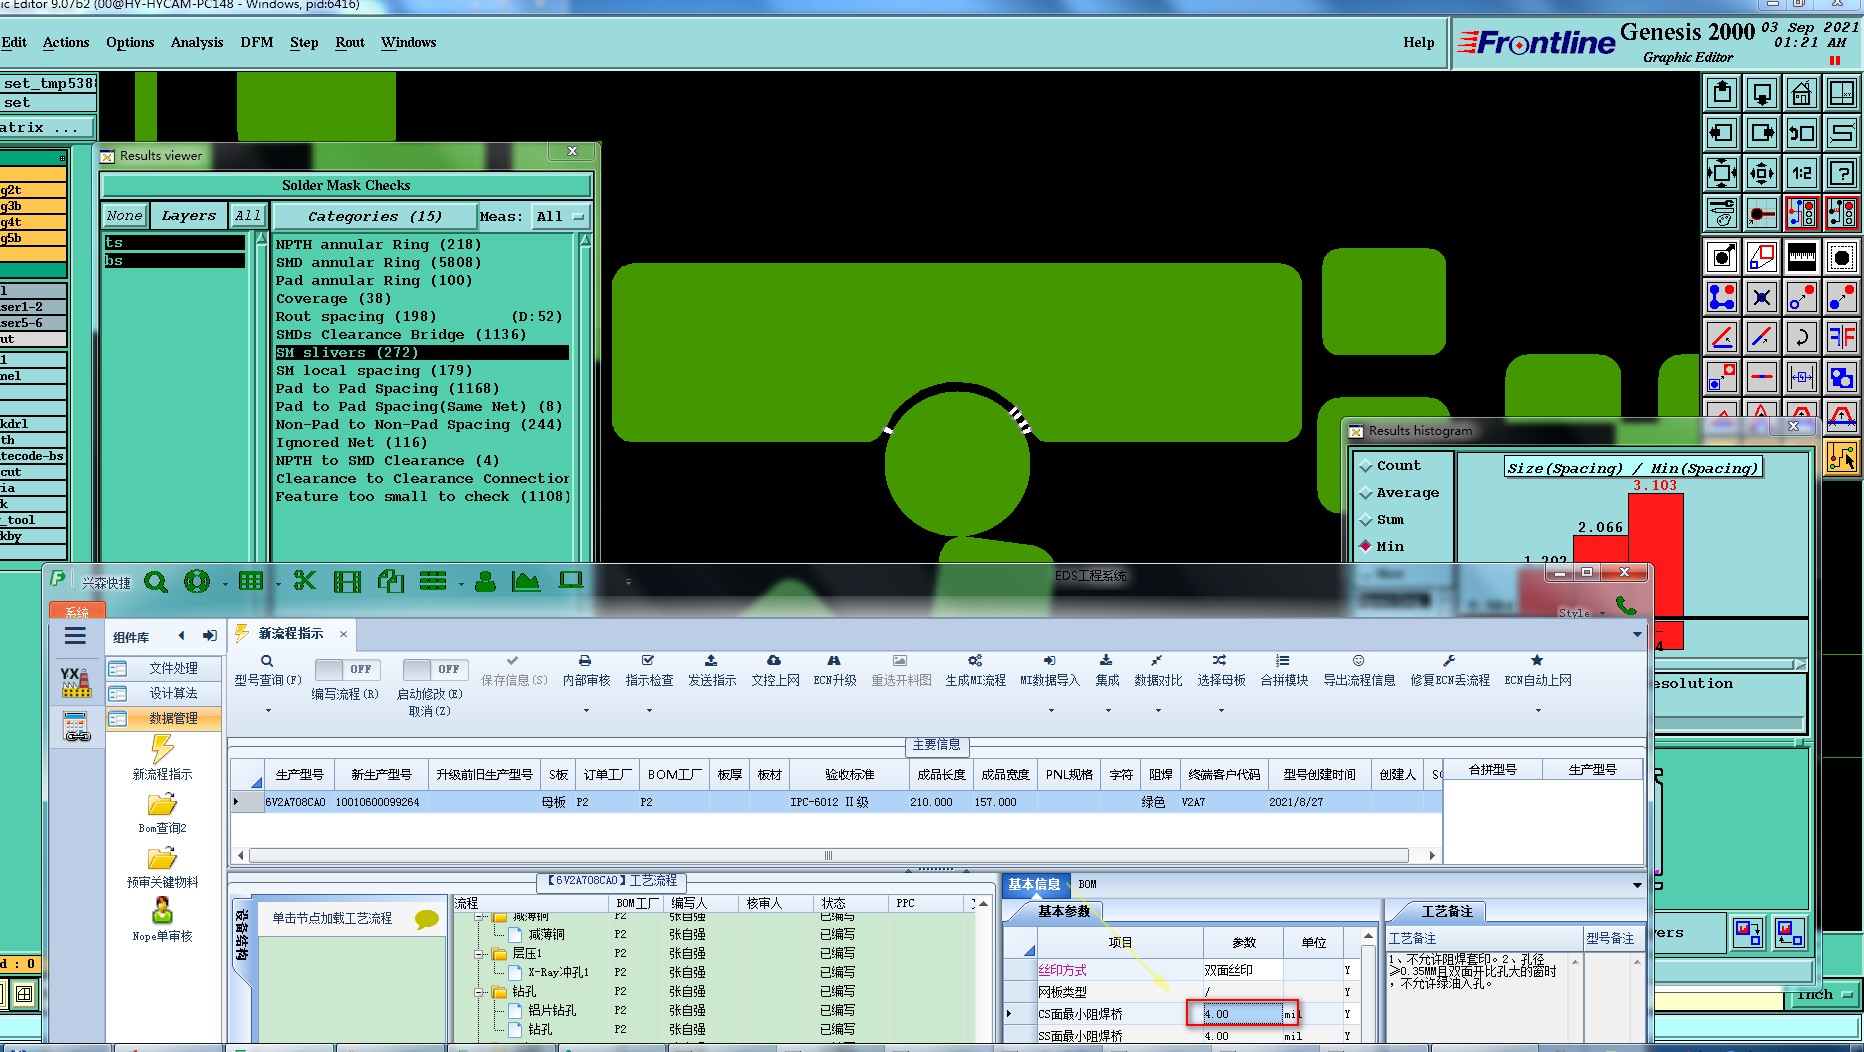Click the wrench and palette options icon
The height and width of the screenshot is (1052, 1864).
tap(1721, 213)
